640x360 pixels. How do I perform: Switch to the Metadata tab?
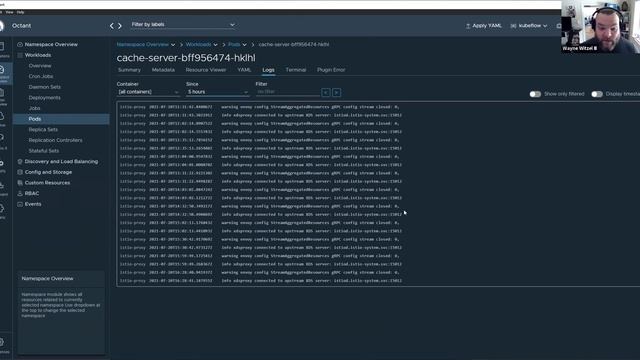pos(163,70)
